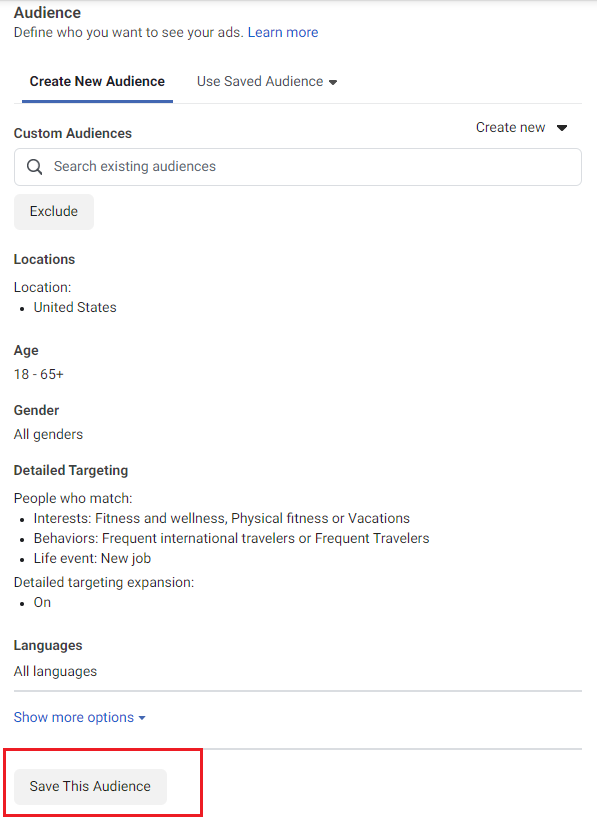Click the small arrow after Show more options
This screenshot has height=824, width=597.
coord(142,718)
